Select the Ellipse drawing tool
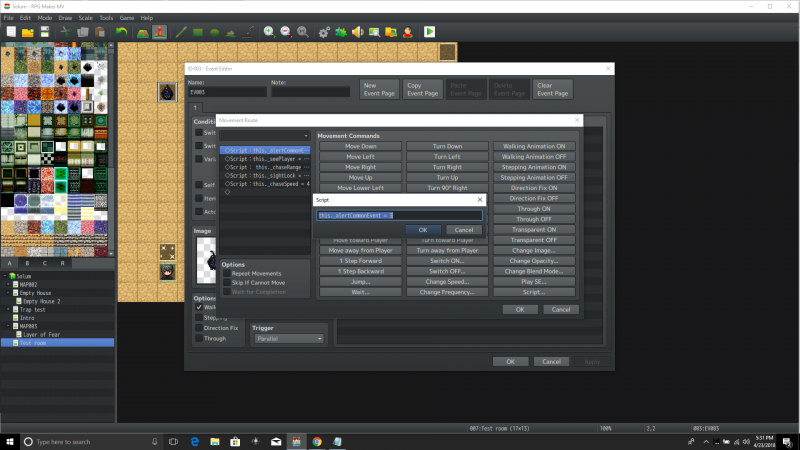This screenshot has width=800, height=450. (215, 32)
